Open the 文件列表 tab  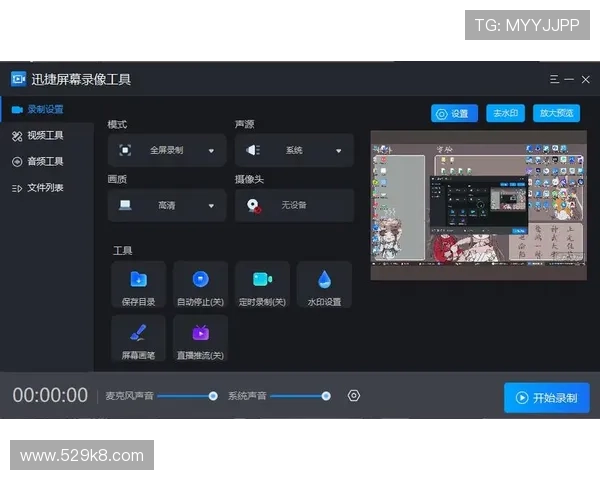pos(47,188)
